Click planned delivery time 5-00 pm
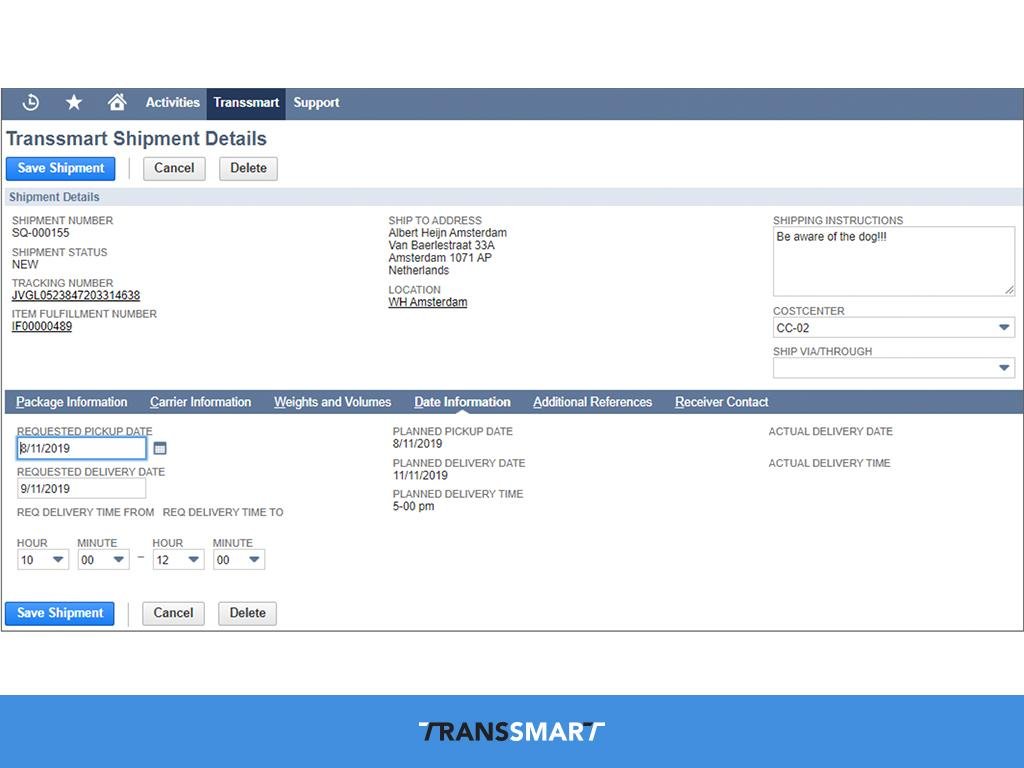Viewport: 1024px width, 768px height. coord(413,506)
